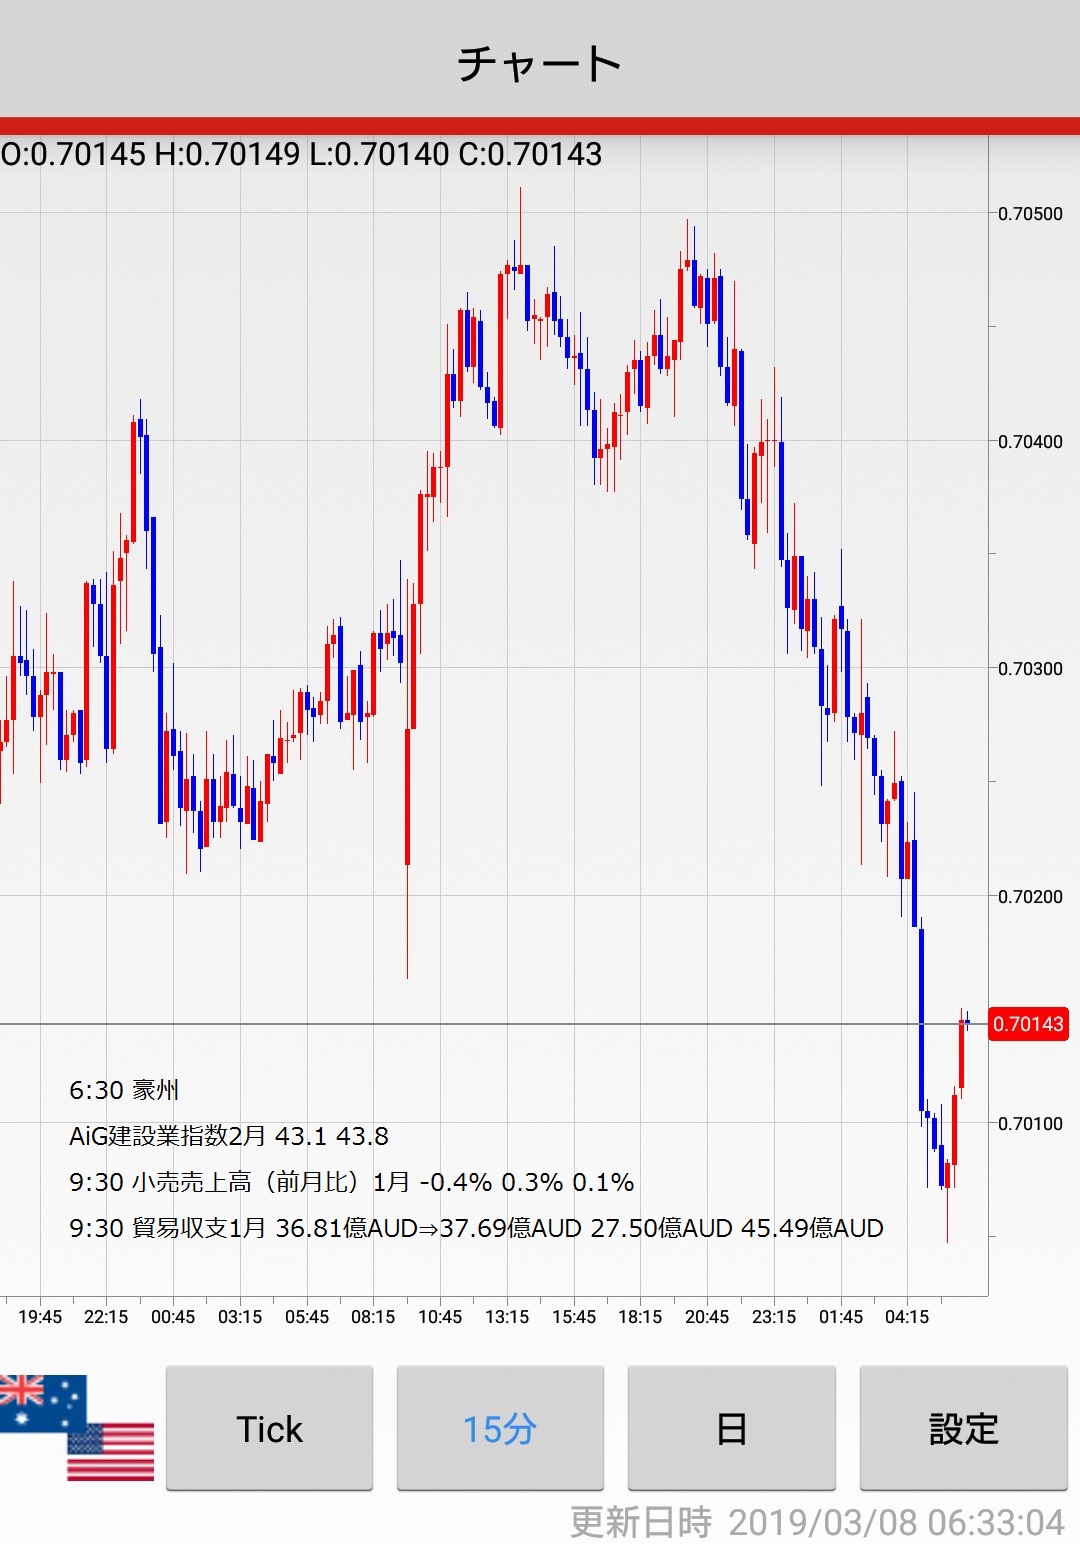Screen dimensions: 1080x1544
Task: Click the red 0.70143 current price tag
Action: pos(1028,1024)
